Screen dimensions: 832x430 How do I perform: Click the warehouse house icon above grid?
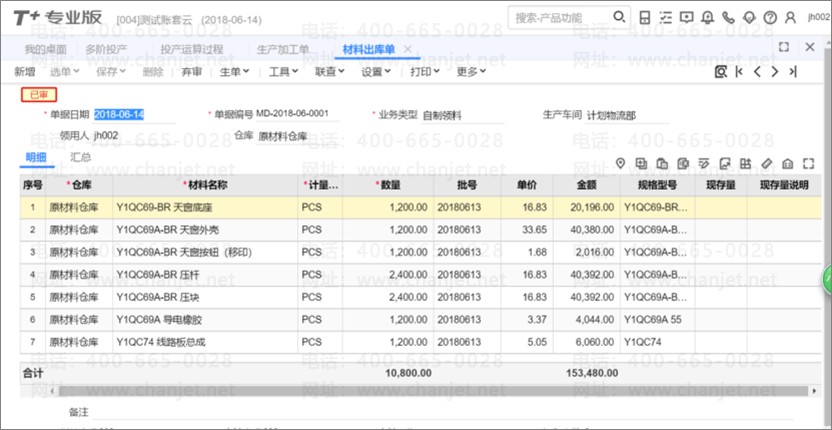787,163
